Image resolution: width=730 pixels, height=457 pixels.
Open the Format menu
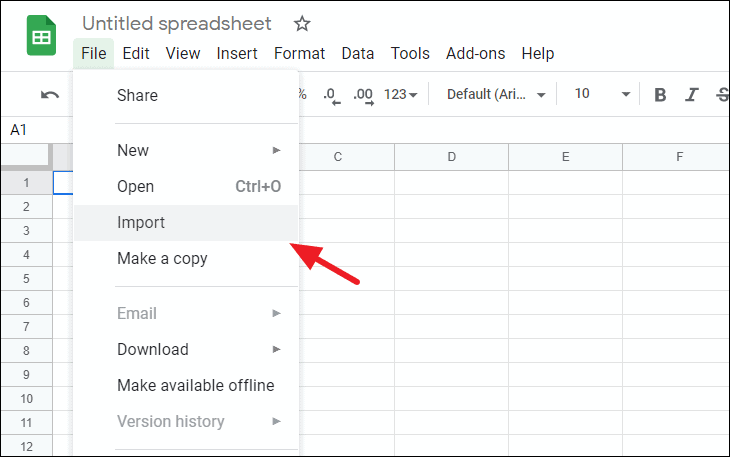(299, 53)
